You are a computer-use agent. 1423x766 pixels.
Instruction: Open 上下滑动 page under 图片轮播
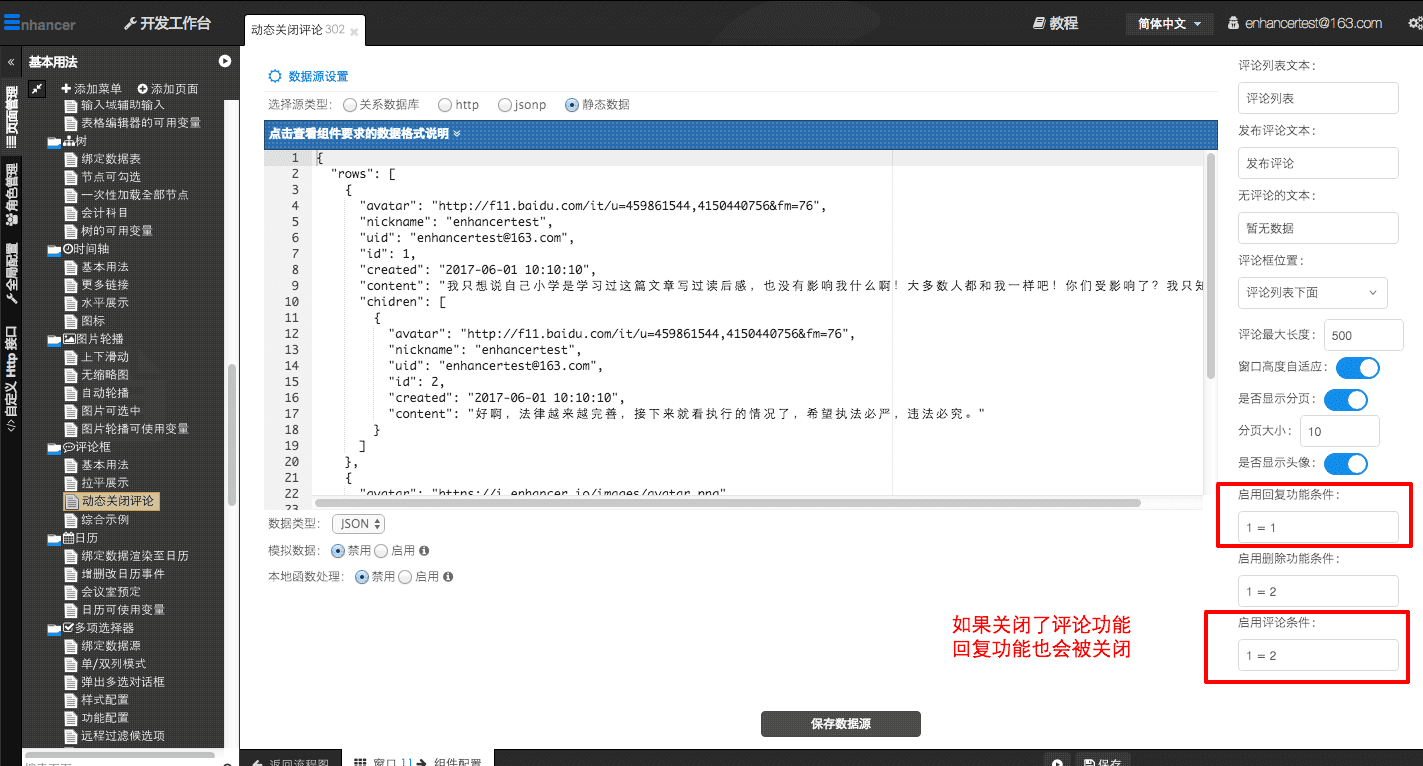tap(105, 357)
